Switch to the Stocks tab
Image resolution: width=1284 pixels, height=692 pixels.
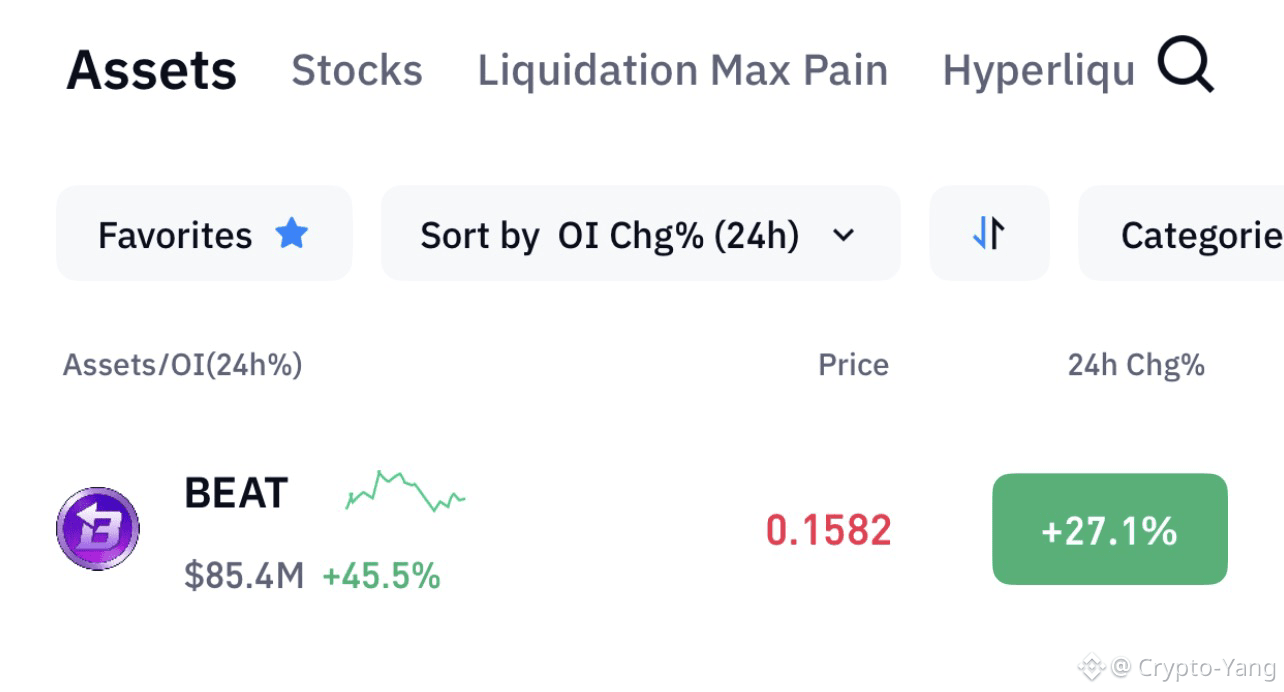[x=357, y=70]
